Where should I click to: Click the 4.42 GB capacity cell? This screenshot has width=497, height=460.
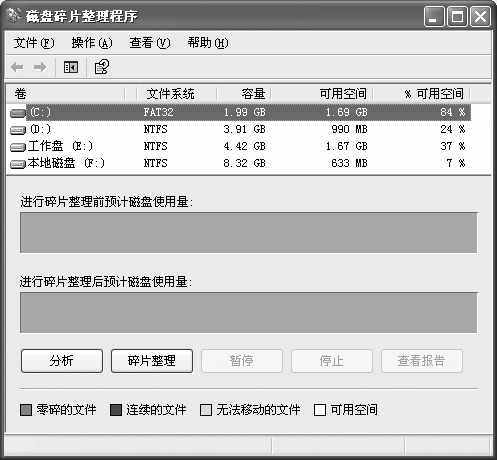coord(244,146)
